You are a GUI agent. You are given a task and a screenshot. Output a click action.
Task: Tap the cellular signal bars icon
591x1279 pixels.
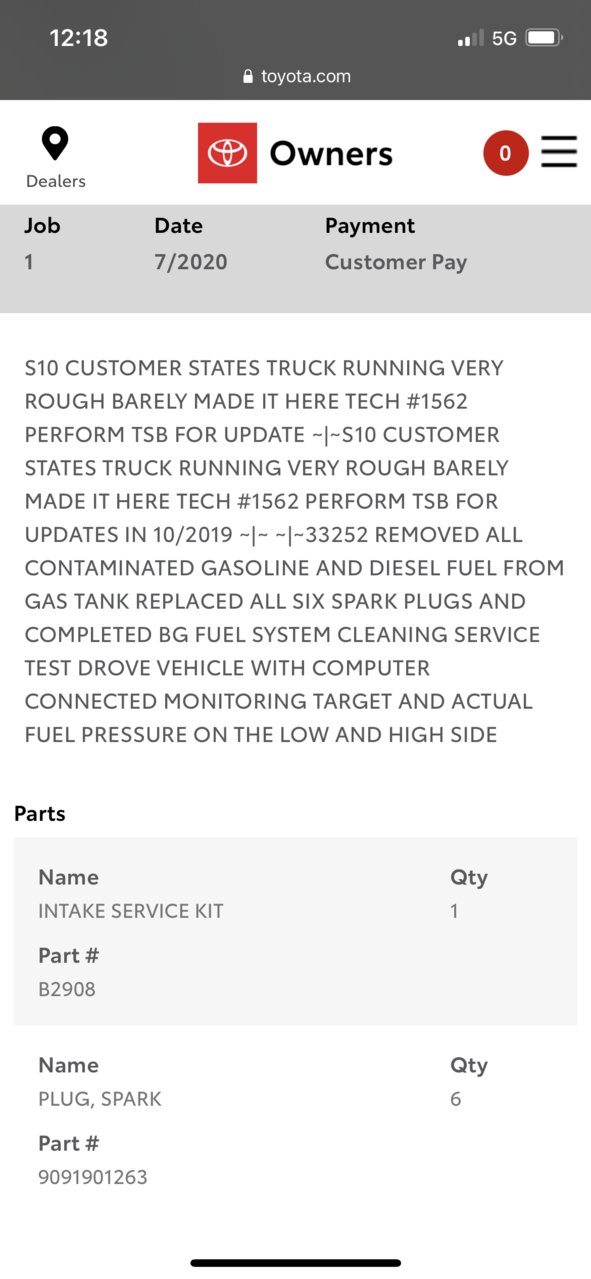[x=470, y=39]
